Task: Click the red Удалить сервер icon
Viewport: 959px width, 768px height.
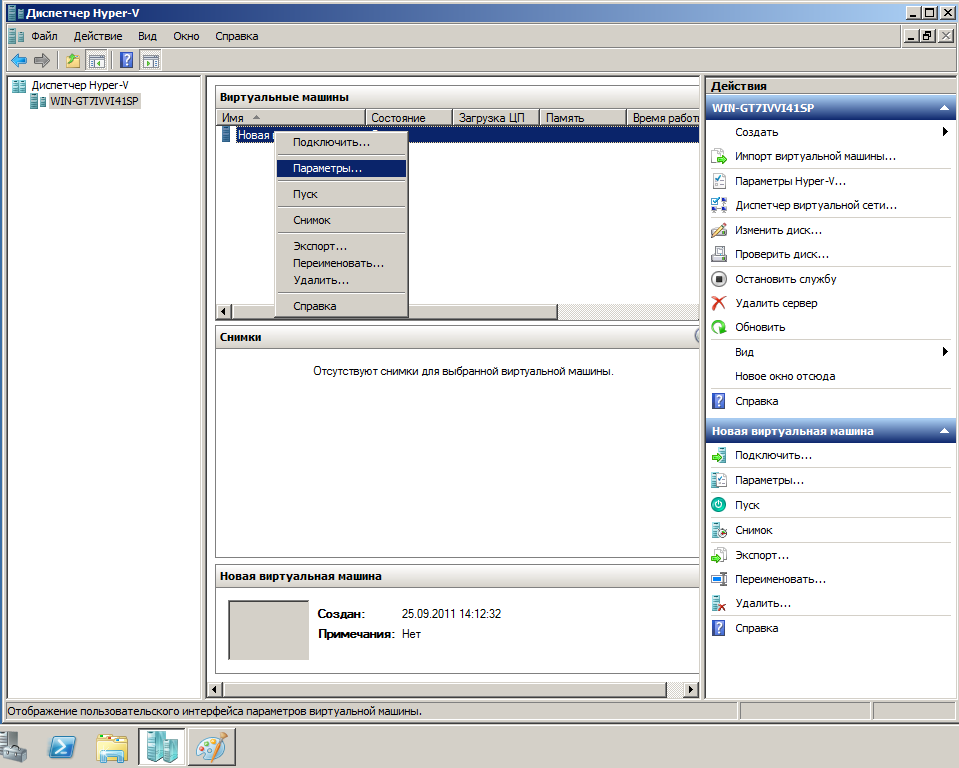Action: [x=718, y=303]
